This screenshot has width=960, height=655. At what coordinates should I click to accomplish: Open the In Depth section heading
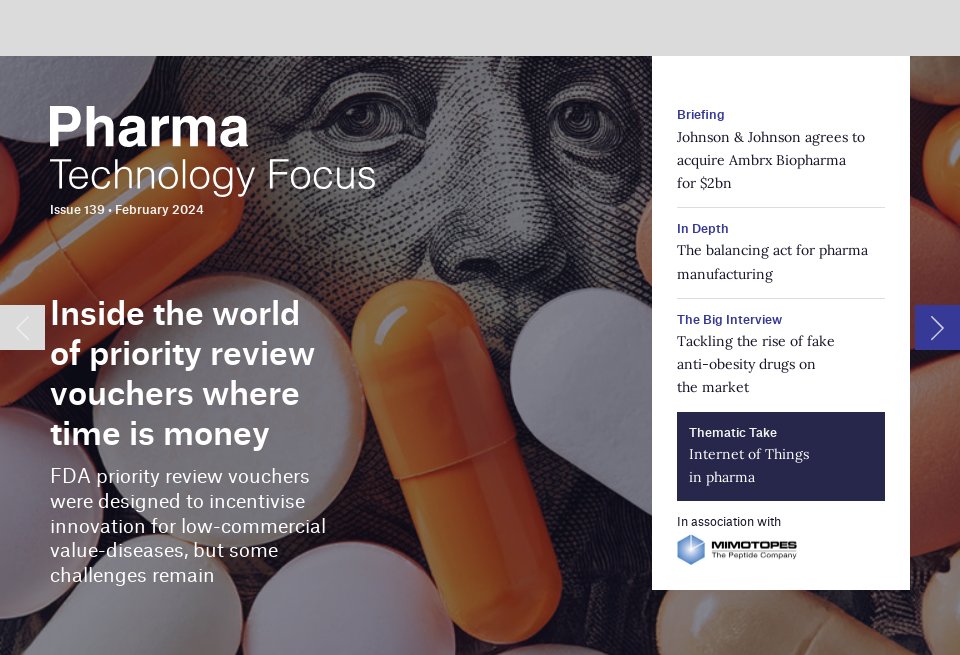702,228
